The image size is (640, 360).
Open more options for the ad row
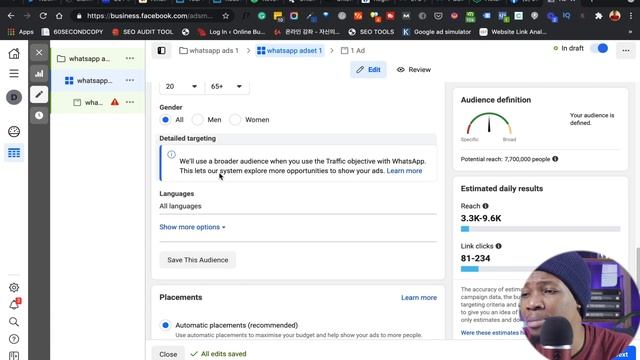(130, 102)
